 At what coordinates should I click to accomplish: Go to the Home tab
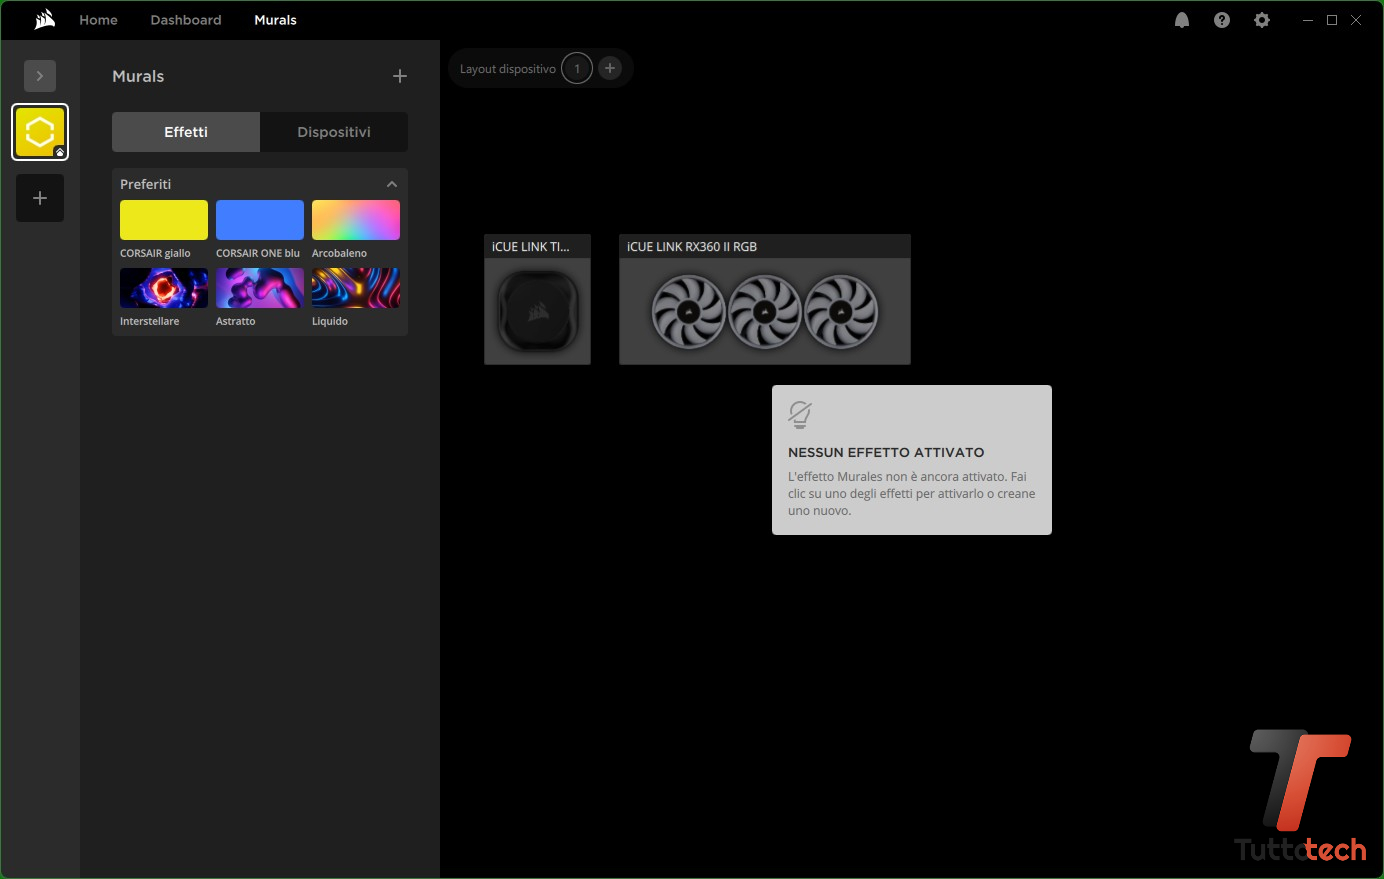tap(98, 20)
